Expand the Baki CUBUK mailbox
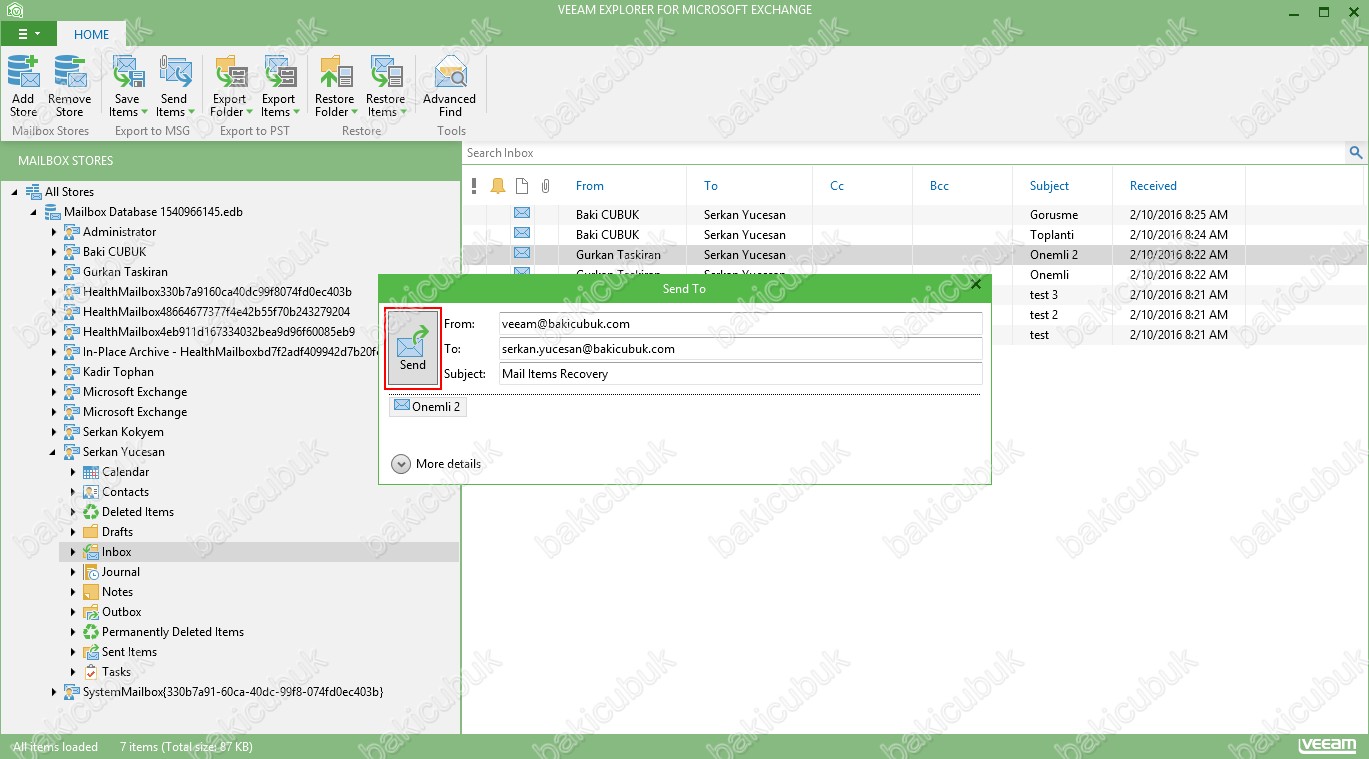1369x759 pixels. click(x=54, y=252)
